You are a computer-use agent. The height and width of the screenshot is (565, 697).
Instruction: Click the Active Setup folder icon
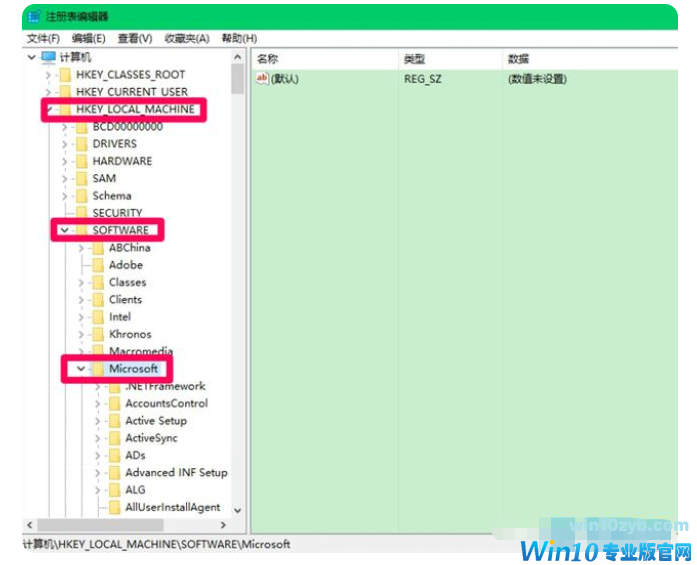(115, 421)
